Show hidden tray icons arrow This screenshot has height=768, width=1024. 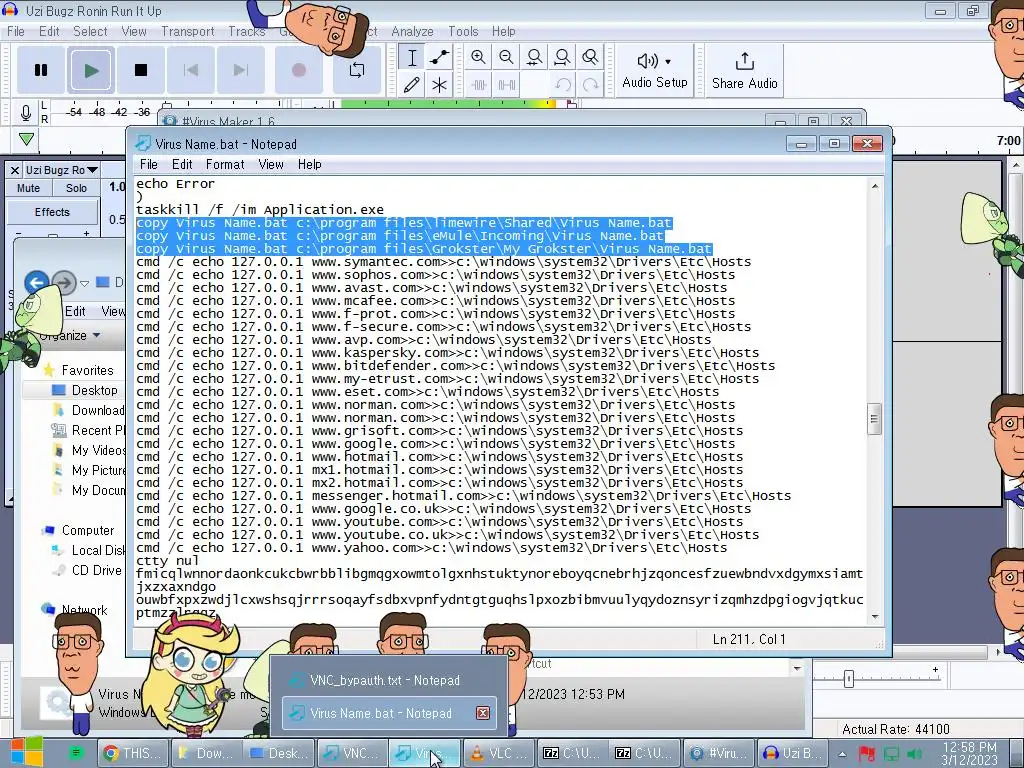(x=843, y=754)
